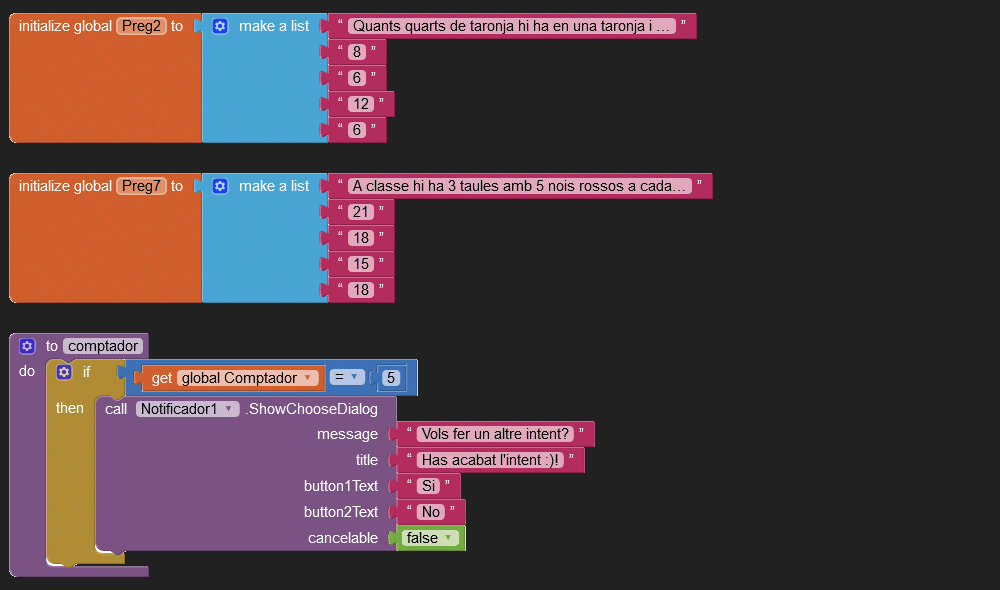This screenshot has height=590, width=1000.
Task: Click the gear icon on the if block
Action: point(64,372)
